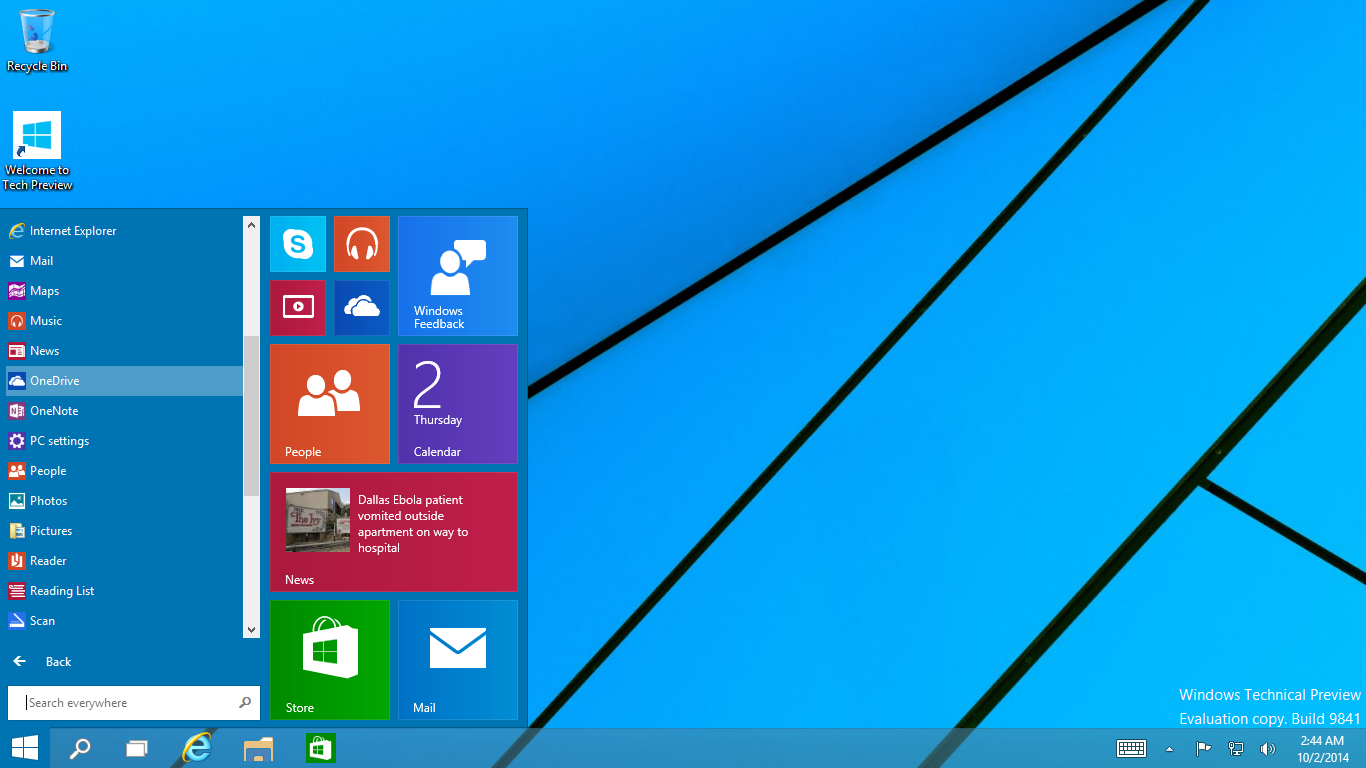Image resolution: width=1366 pixels, height=768 pixels.
Task: Open the touch keyboard icon
Action: (1131, 748)
